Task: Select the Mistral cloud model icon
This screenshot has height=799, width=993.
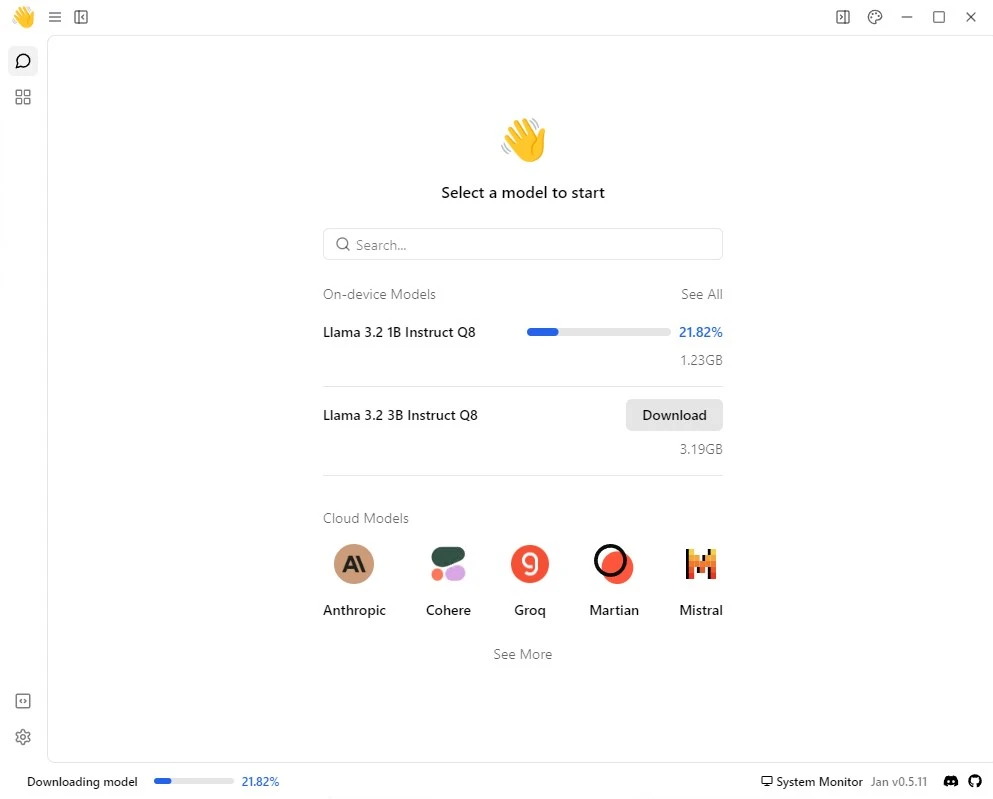Action: pos(701,564)
